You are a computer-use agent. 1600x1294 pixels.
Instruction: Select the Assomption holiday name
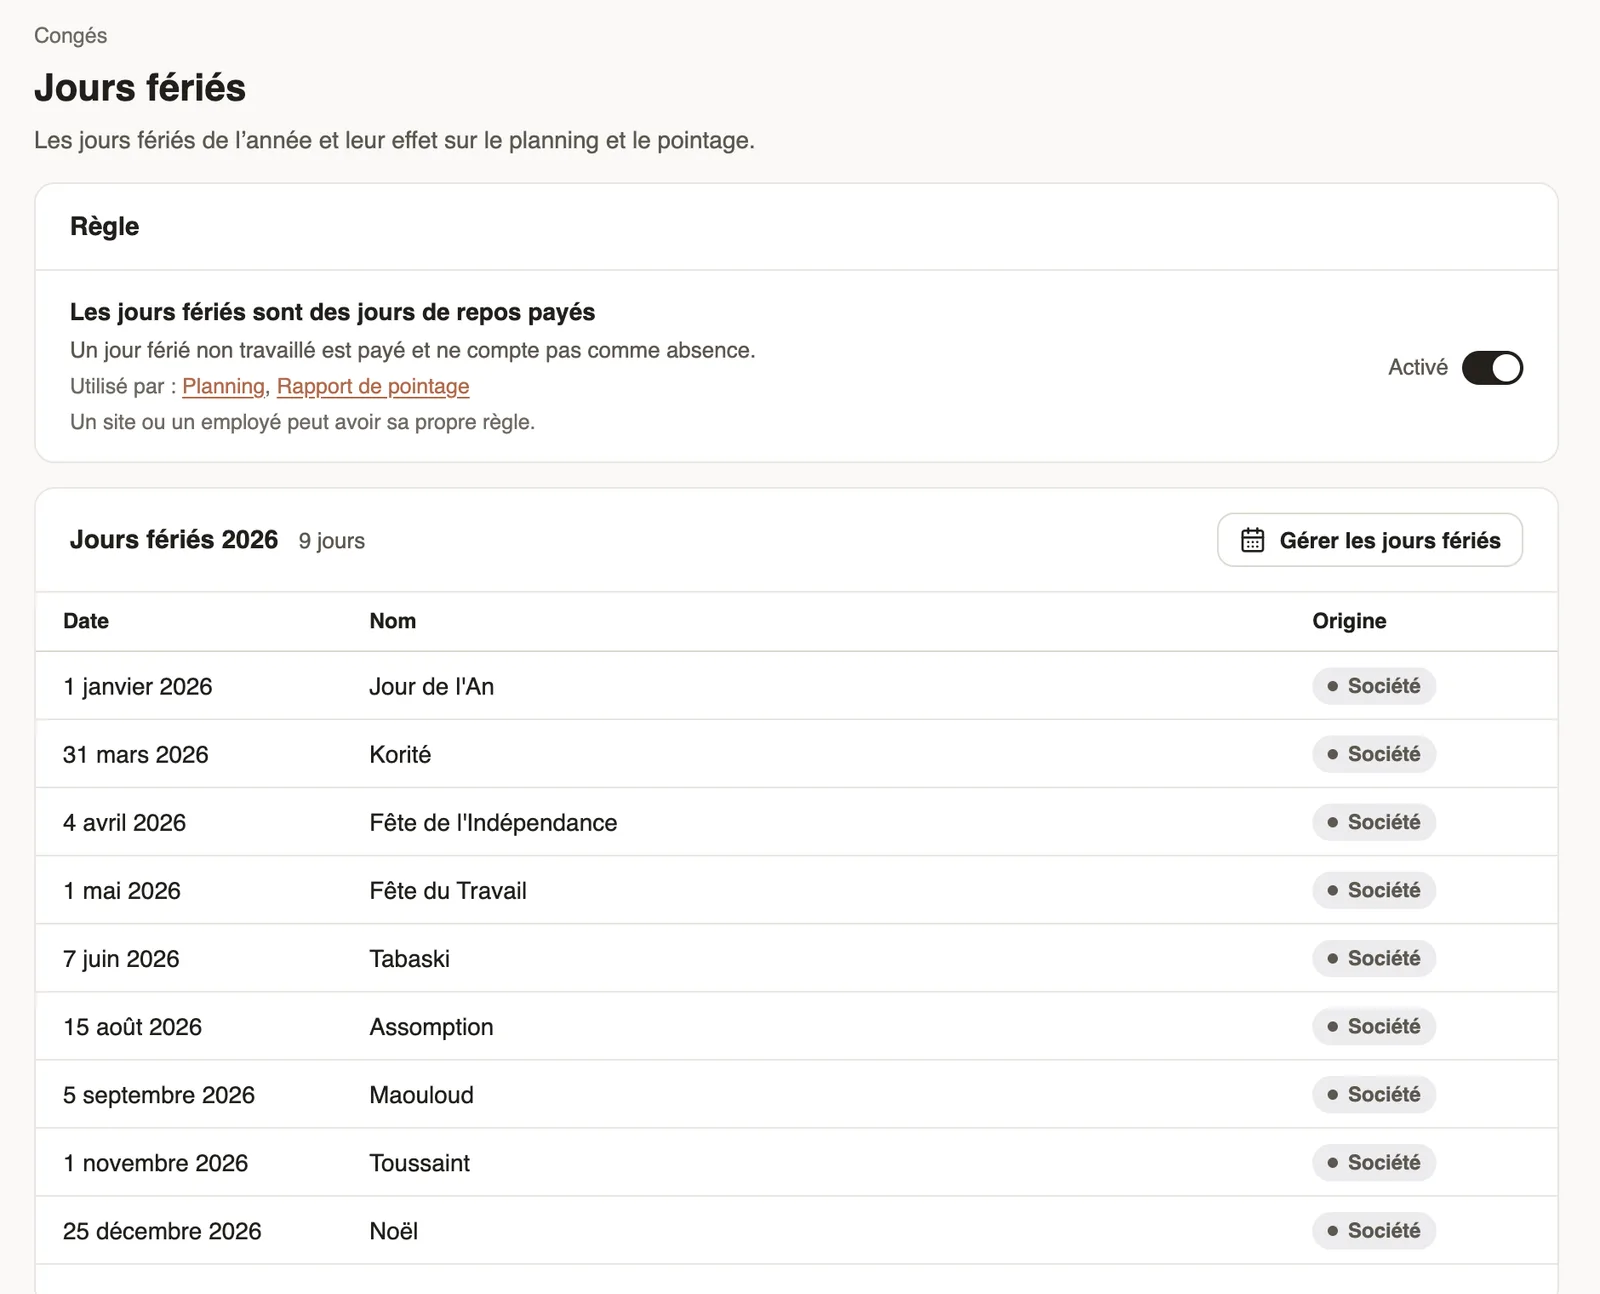432,1026
